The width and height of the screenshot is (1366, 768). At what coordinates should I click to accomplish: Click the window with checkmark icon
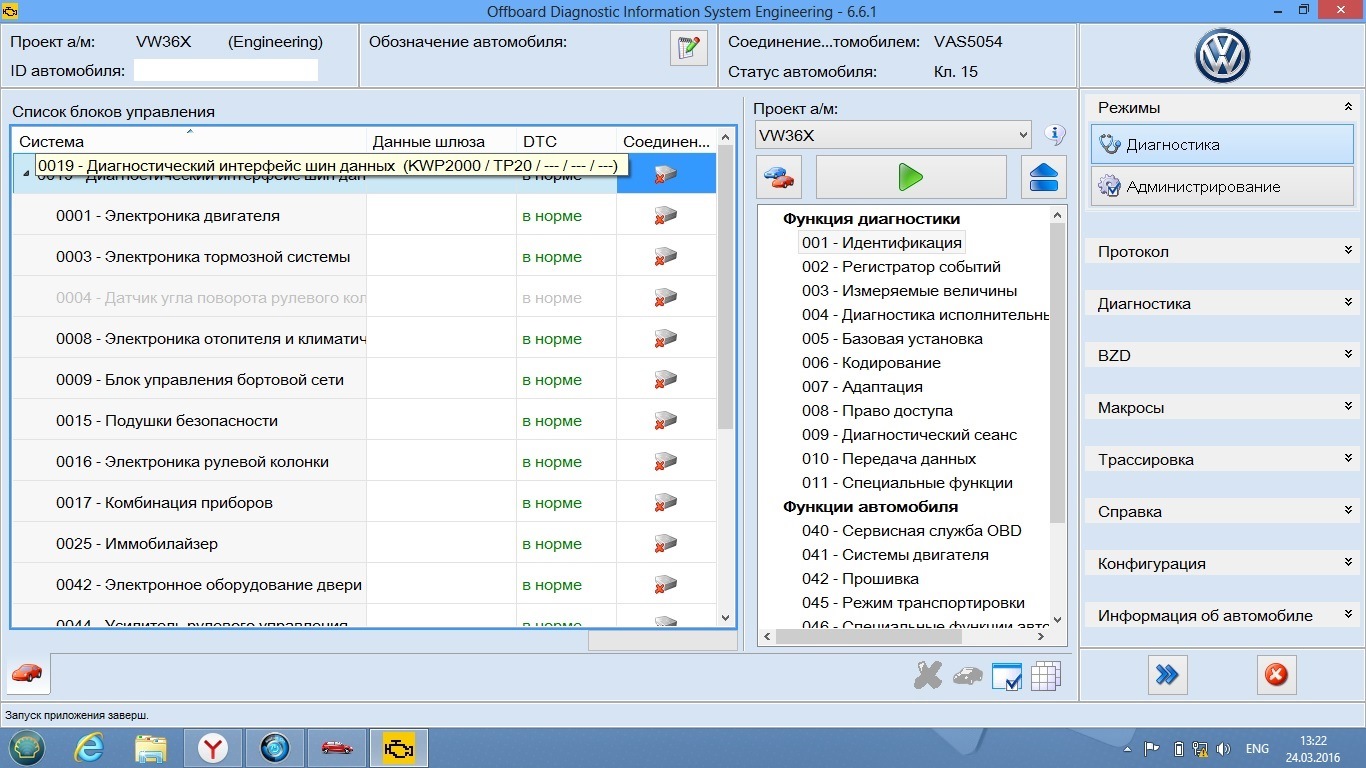click(1006, 677)
